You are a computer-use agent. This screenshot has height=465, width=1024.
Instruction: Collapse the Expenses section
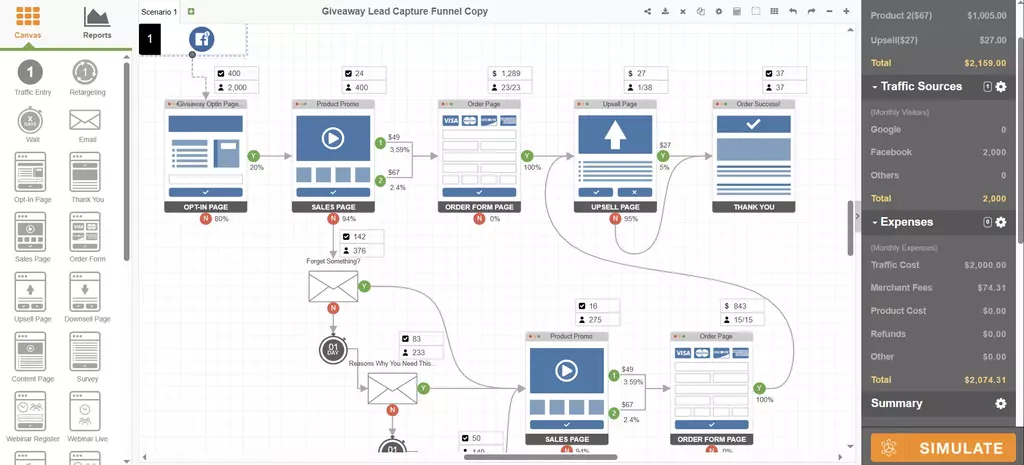(875, 223)
